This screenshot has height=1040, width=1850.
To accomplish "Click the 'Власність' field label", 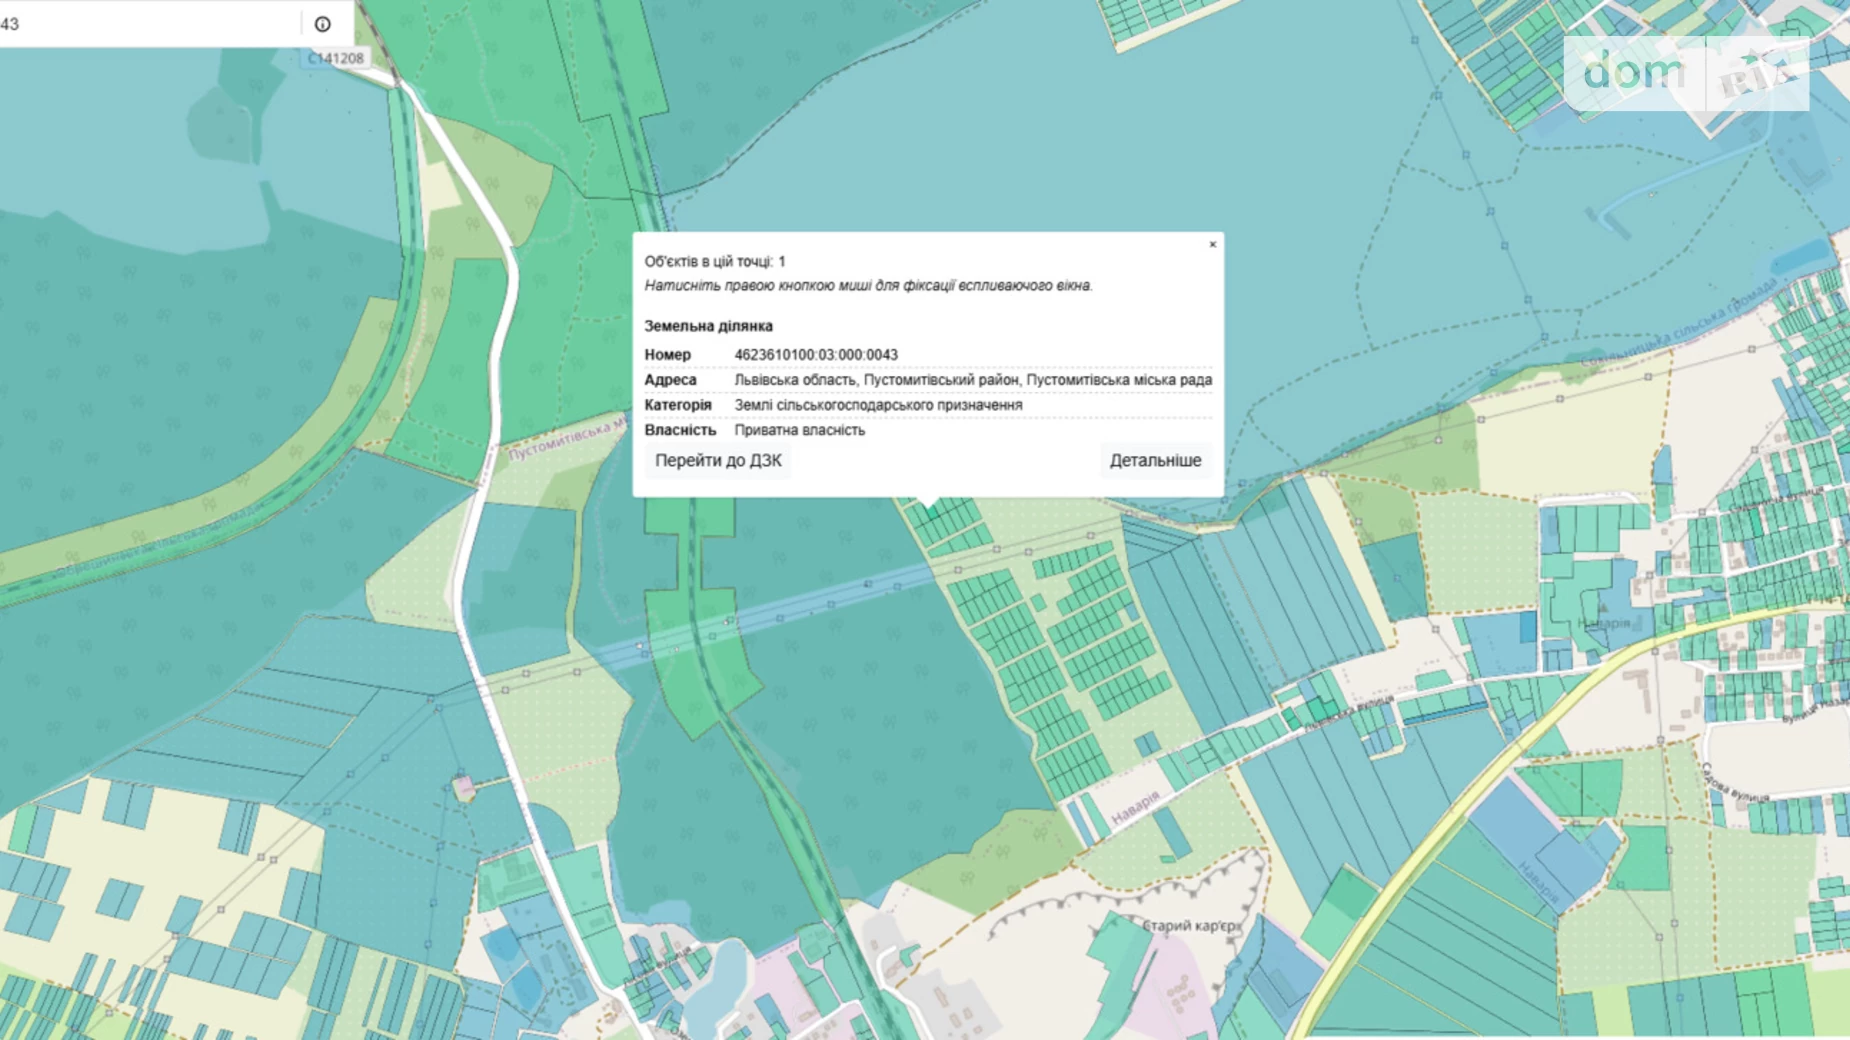I will [680, 430].
